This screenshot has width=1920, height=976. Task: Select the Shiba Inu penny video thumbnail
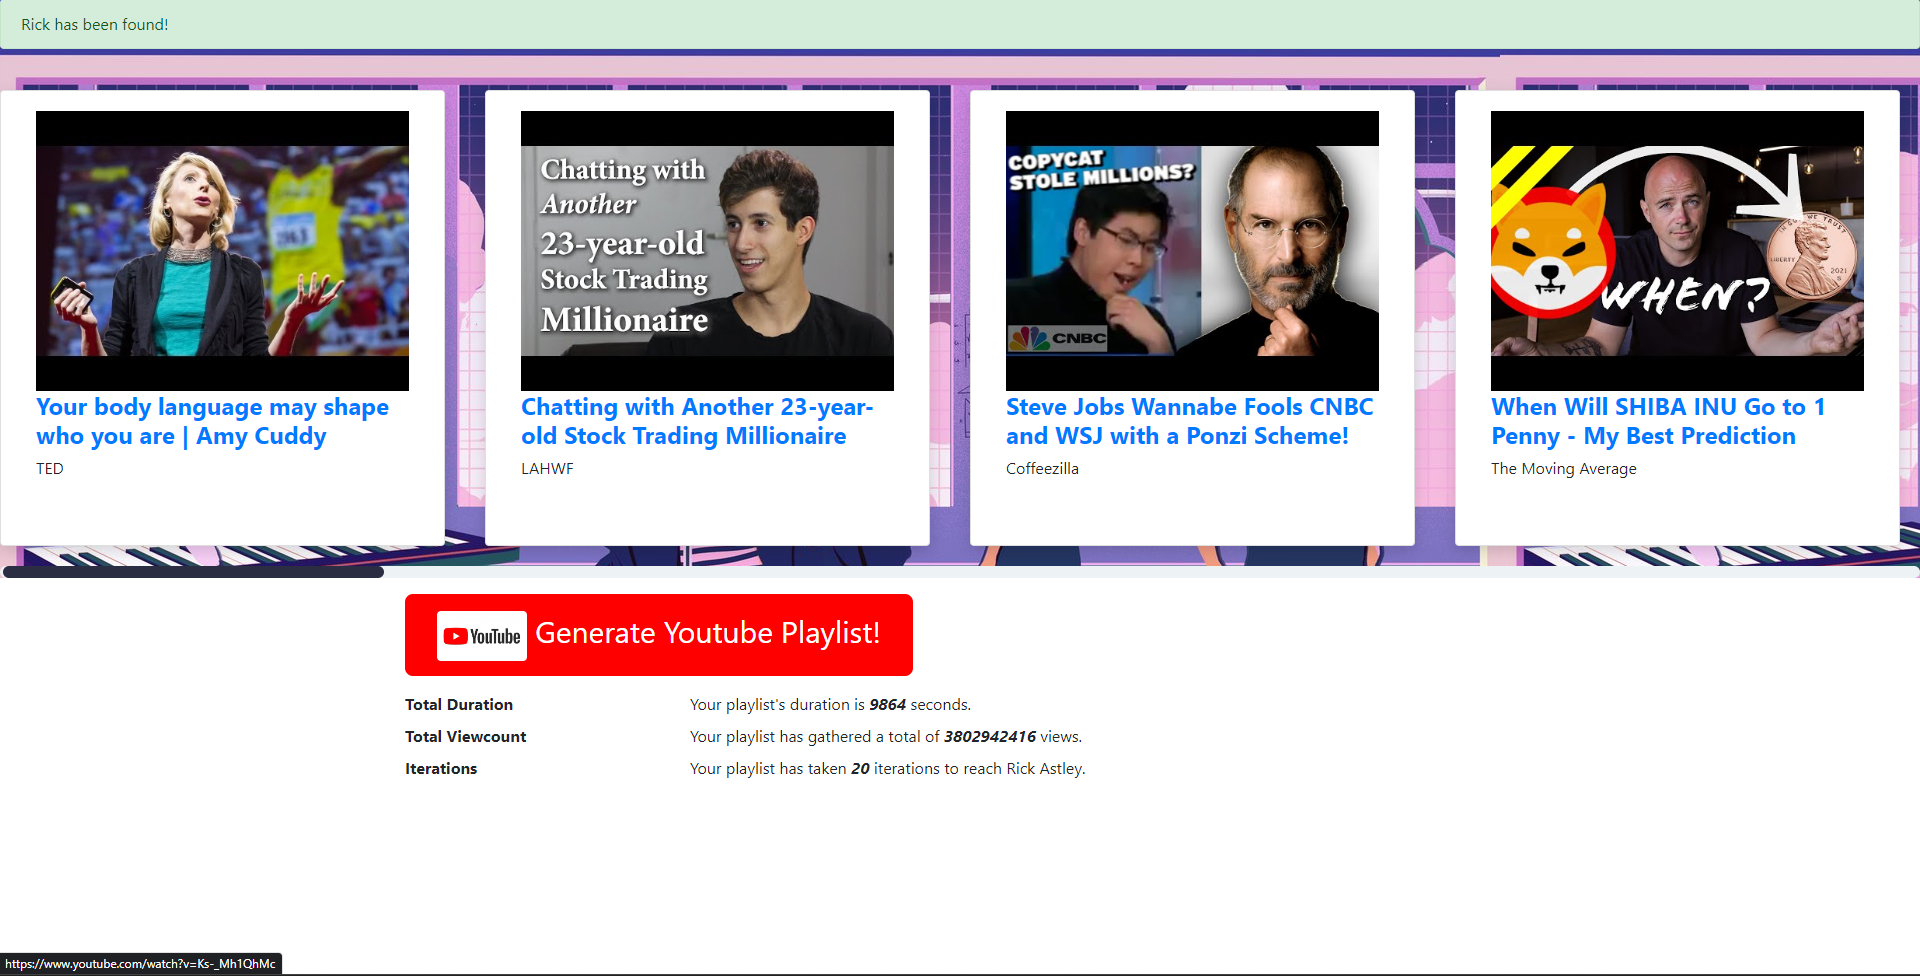[1677, 250]
